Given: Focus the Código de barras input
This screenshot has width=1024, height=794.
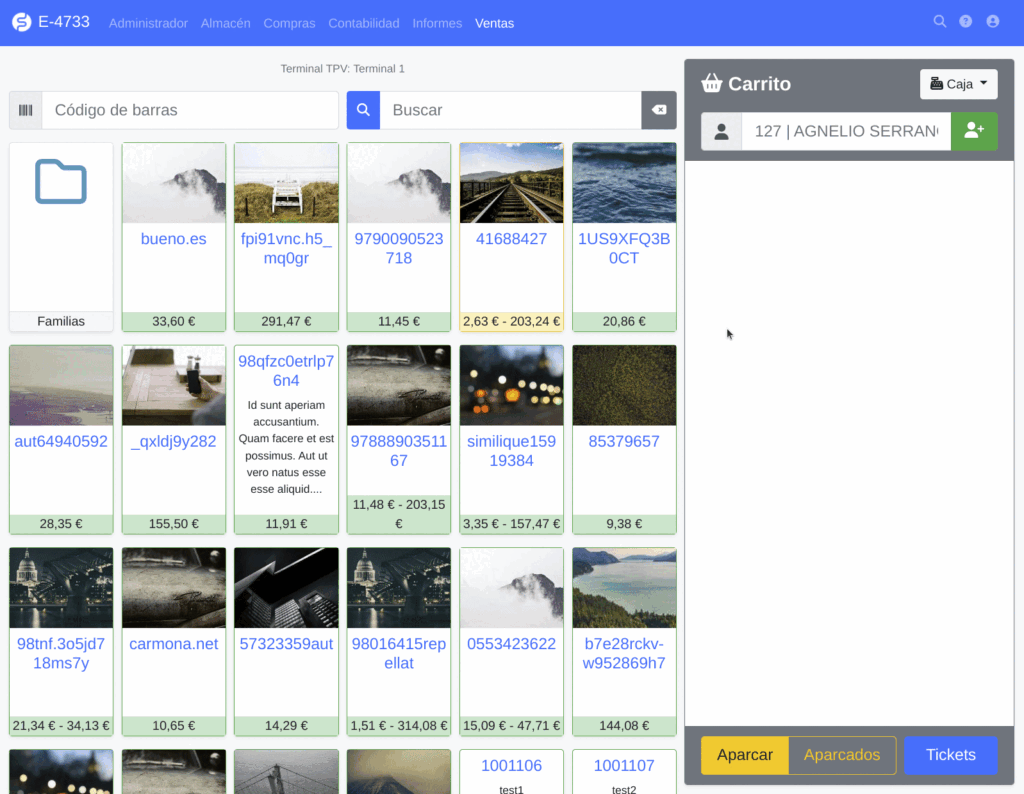Looking at the screenshot, I should 190,110.
